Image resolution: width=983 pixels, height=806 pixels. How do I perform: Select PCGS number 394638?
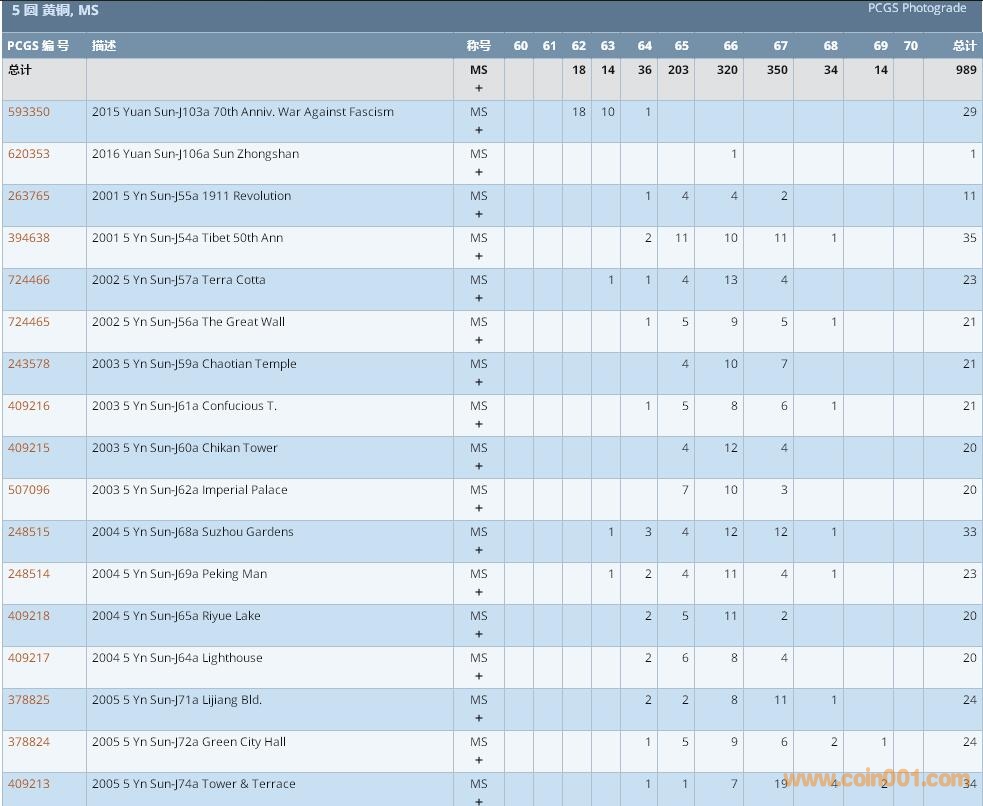[x=28, y=238]
